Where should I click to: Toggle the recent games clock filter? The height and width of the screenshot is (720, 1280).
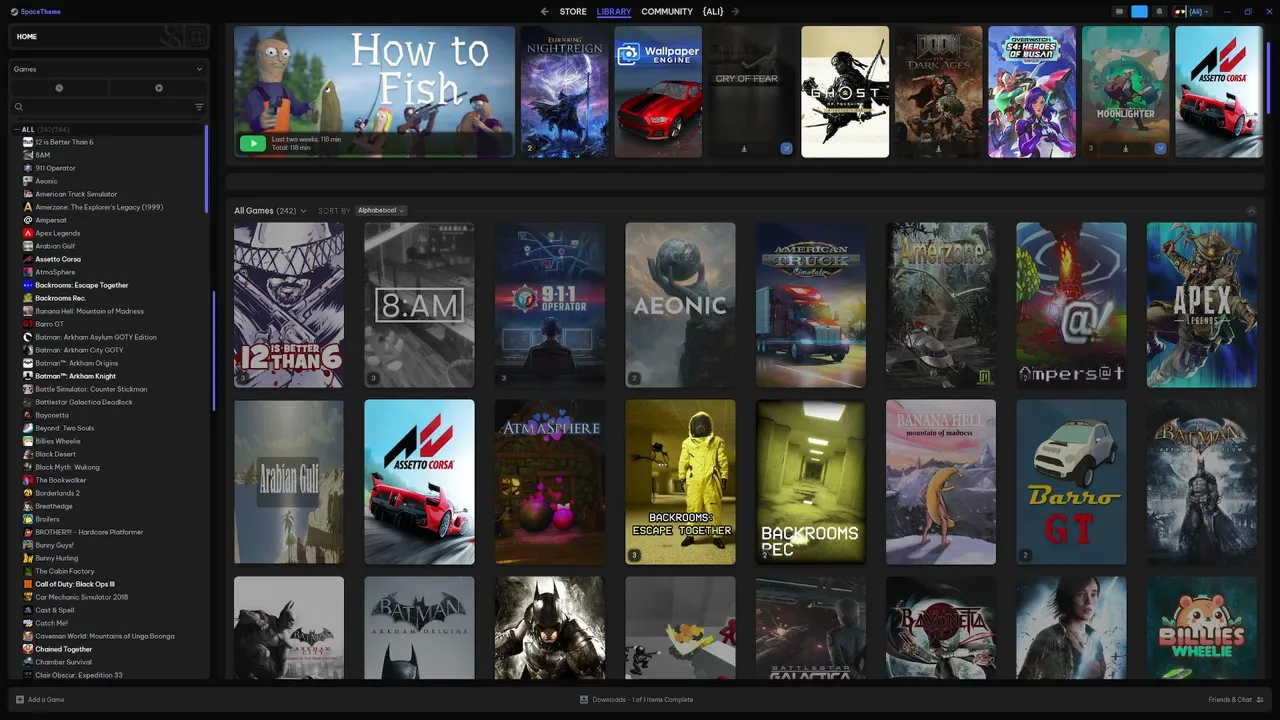tap(59, 88)
